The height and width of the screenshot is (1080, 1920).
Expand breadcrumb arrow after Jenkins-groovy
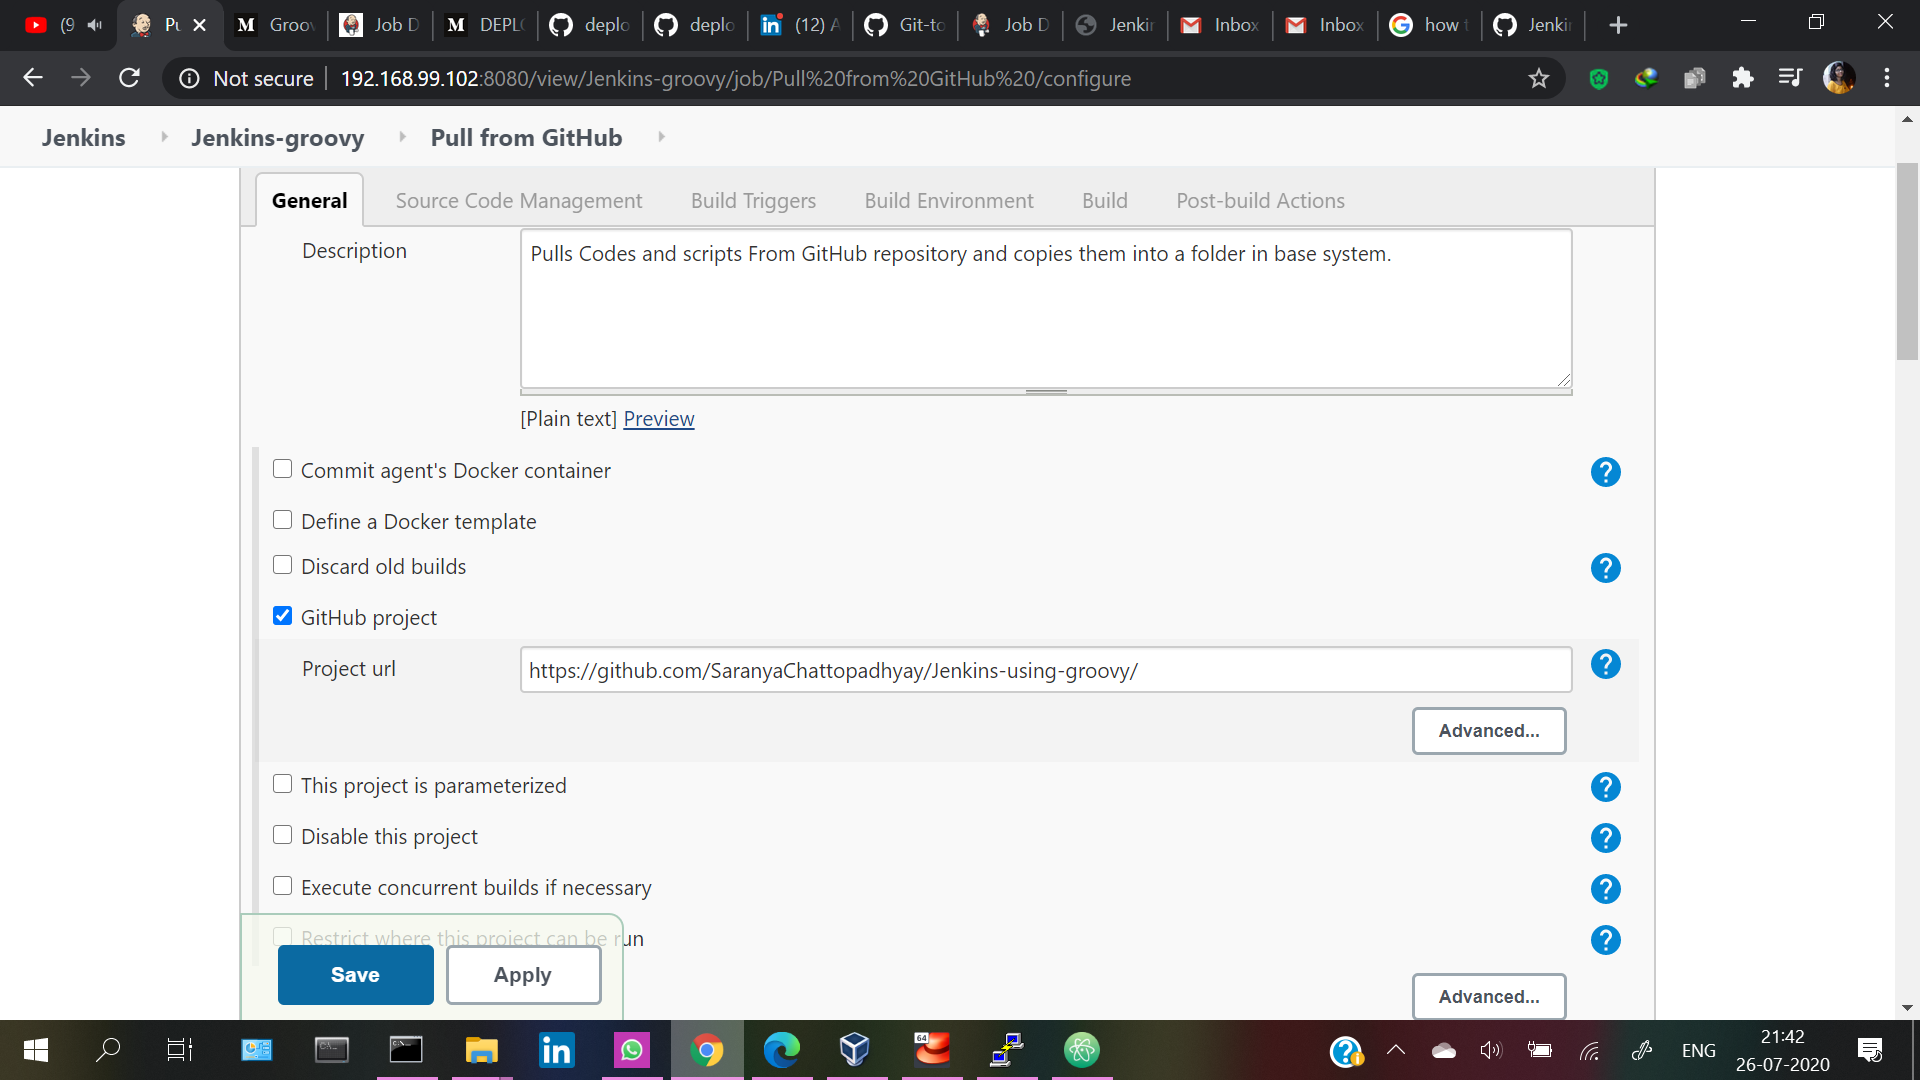tap(402, 137)
